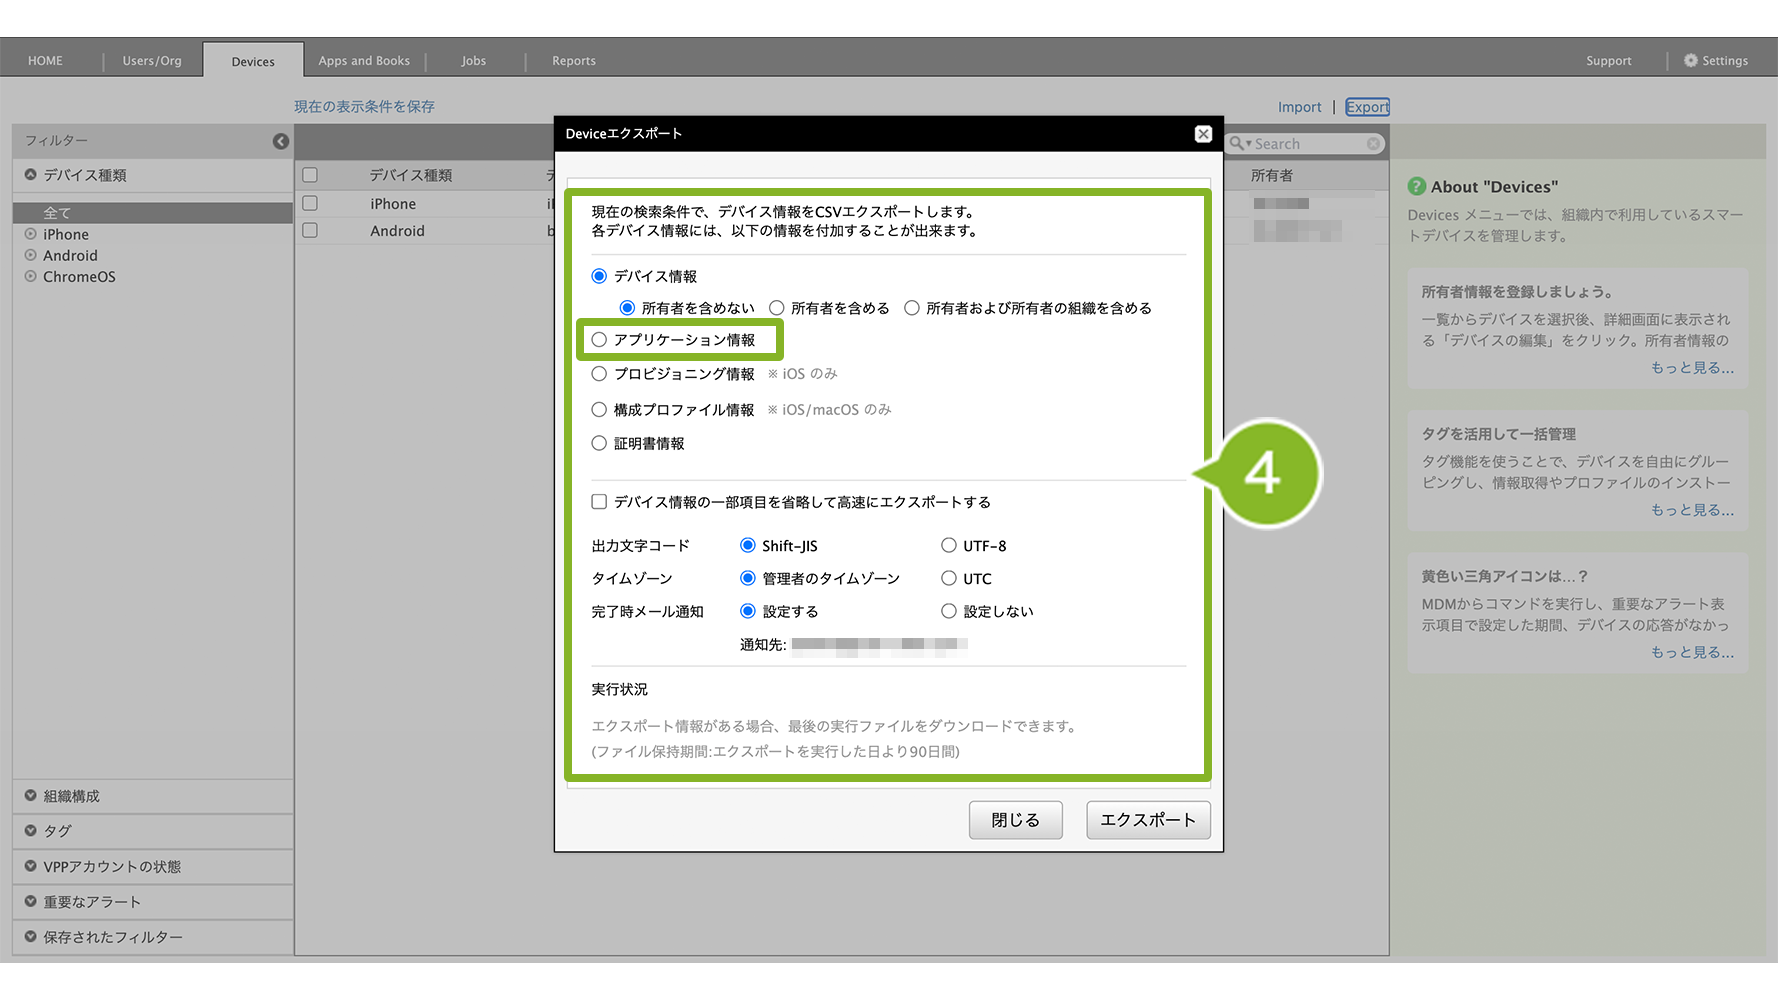Choose UTF-8 output encoding
The height and width of the screenshot is (1000, 1778).
pos(948,546)
